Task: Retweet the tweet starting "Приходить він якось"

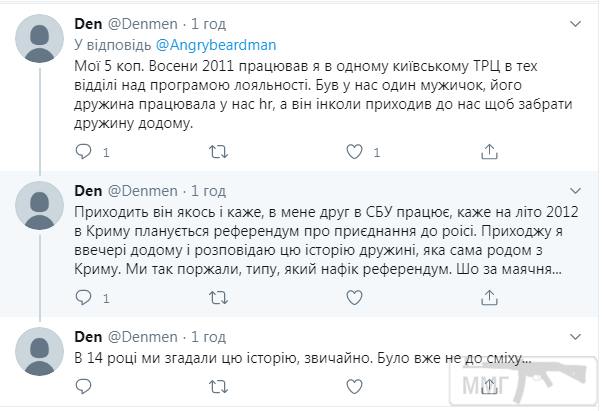Action: 217,296
